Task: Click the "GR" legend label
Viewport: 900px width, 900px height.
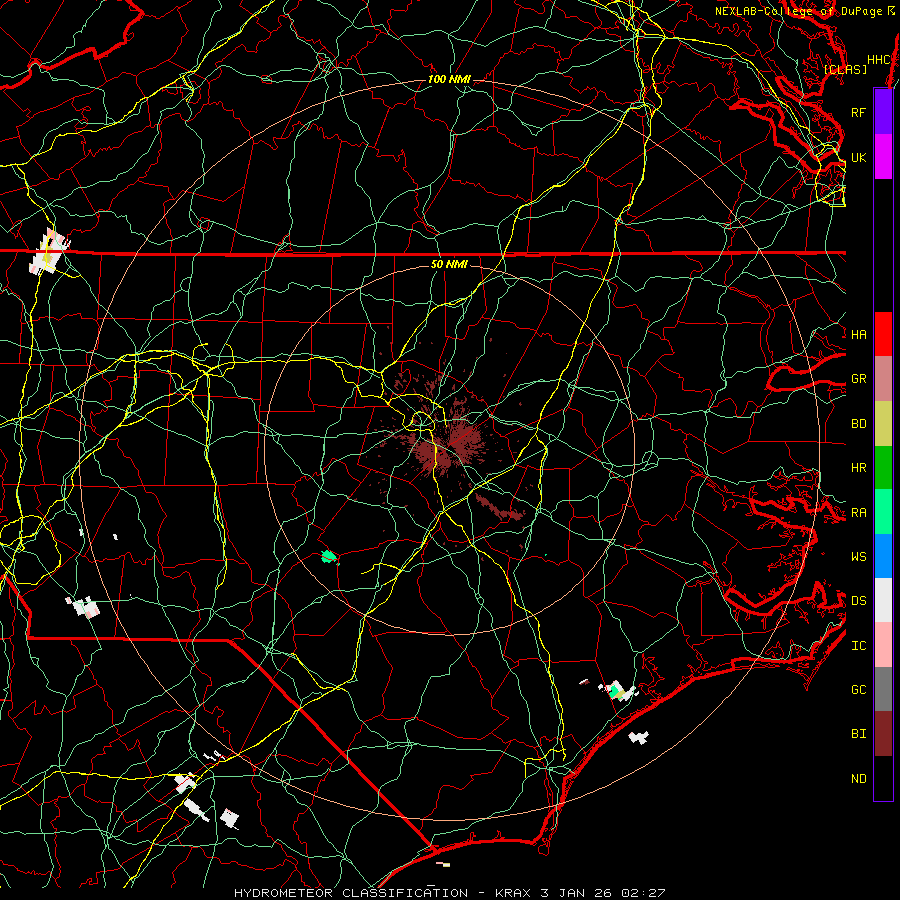Action: (x=858, y=379)
